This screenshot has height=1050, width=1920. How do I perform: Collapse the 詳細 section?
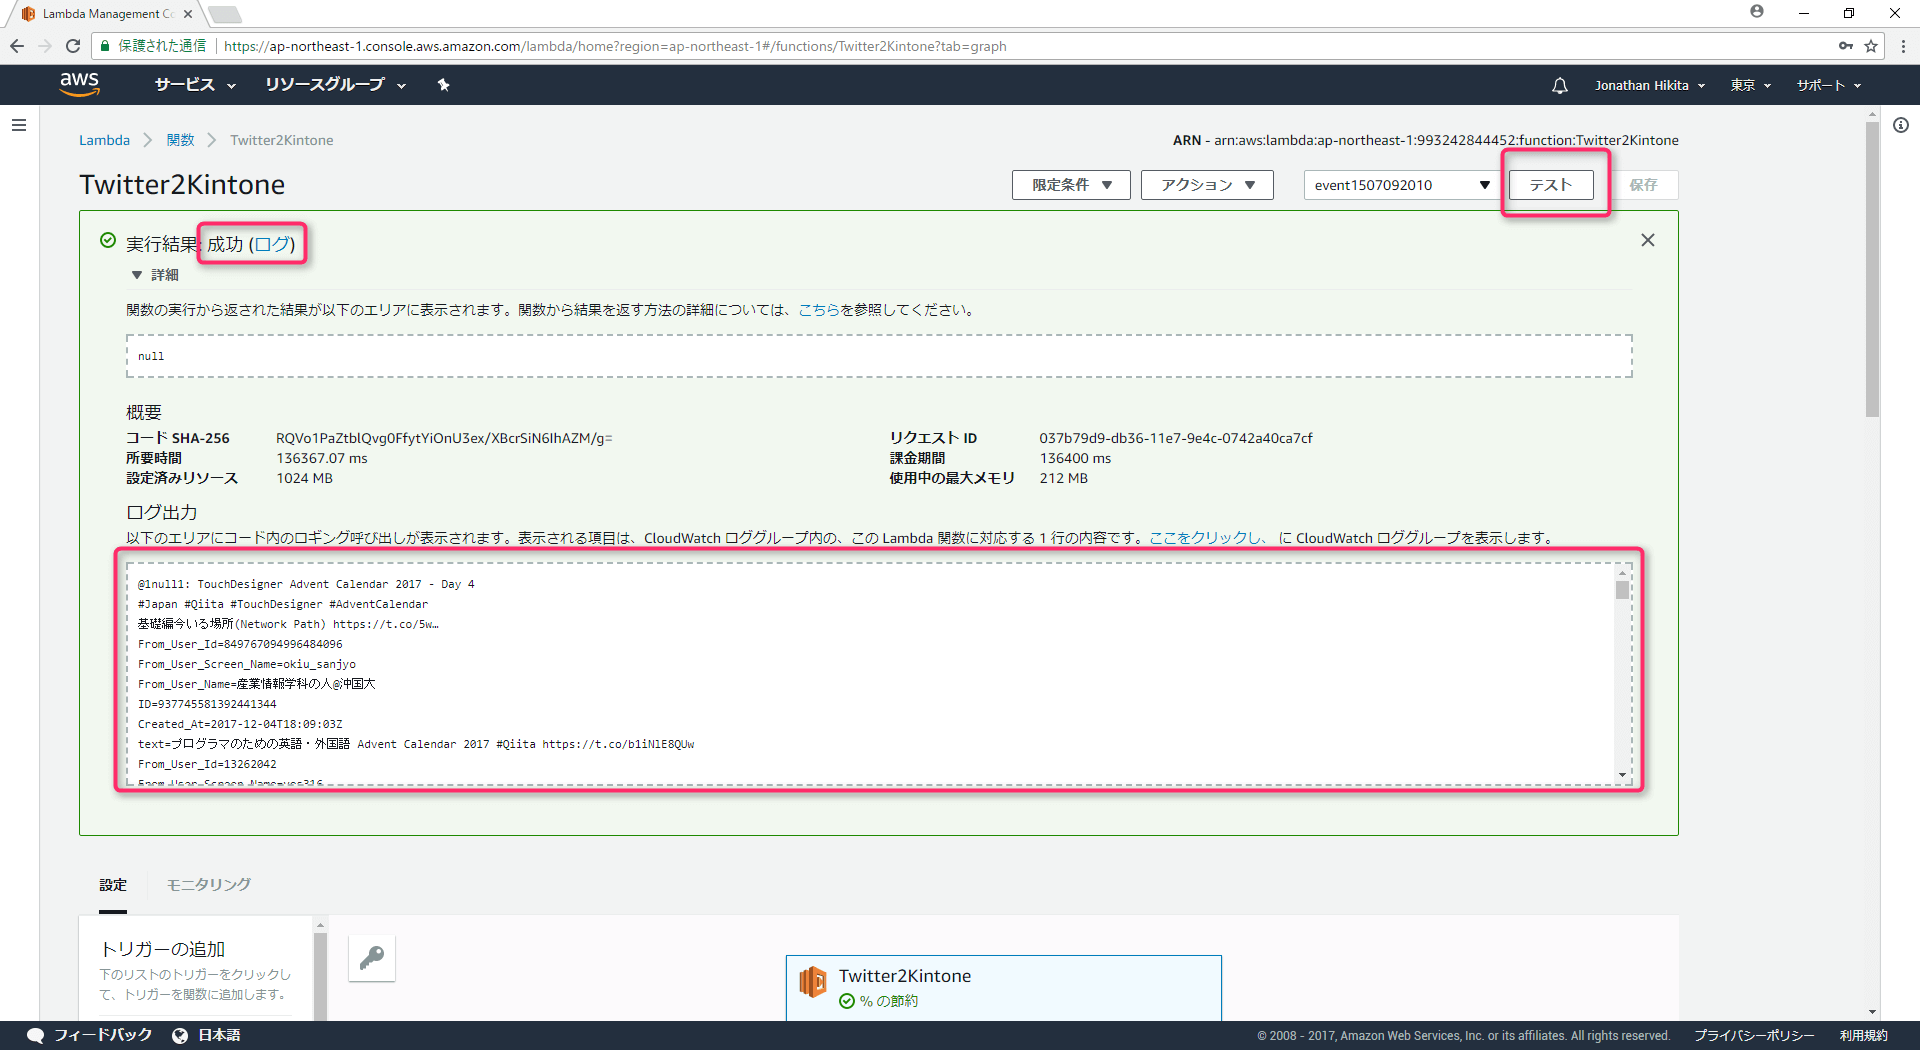pos(154,275)
